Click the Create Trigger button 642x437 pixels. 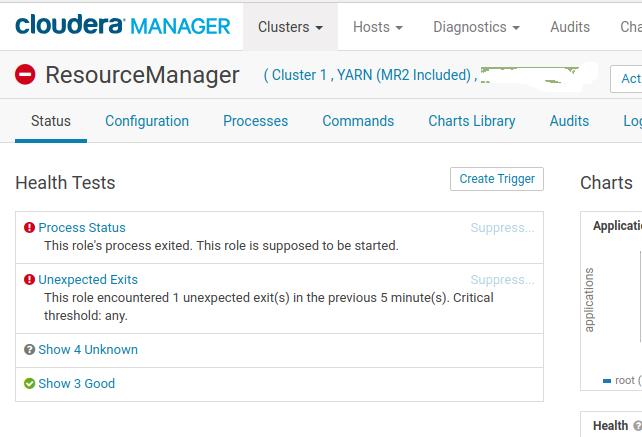coord(497,179)
